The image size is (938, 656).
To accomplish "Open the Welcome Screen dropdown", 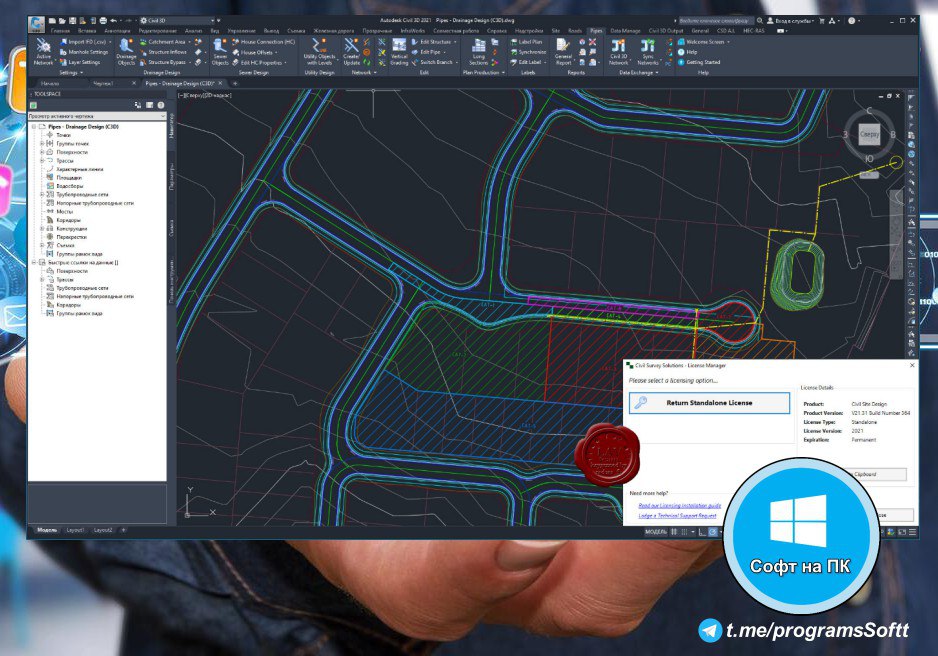I will point(728,42).
